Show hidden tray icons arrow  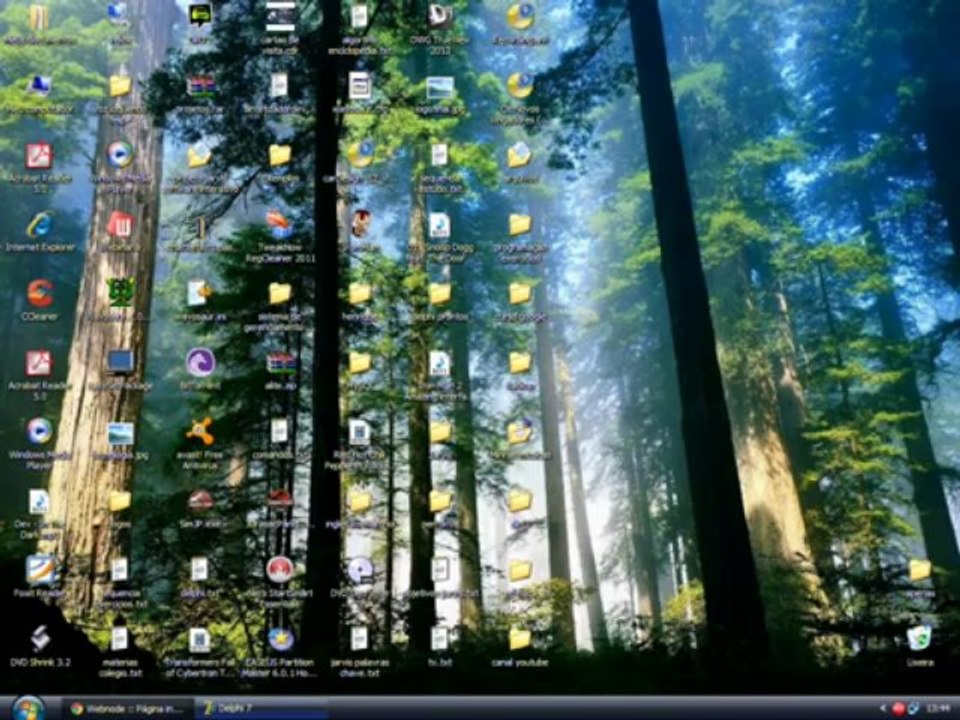(883, 708)
